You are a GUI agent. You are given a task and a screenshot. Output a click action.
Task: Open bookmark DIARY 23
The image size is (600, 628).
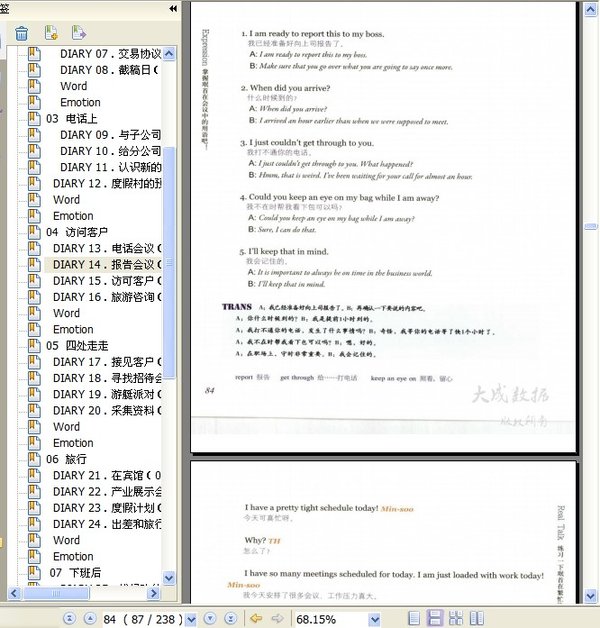click(x=107, y=508)
